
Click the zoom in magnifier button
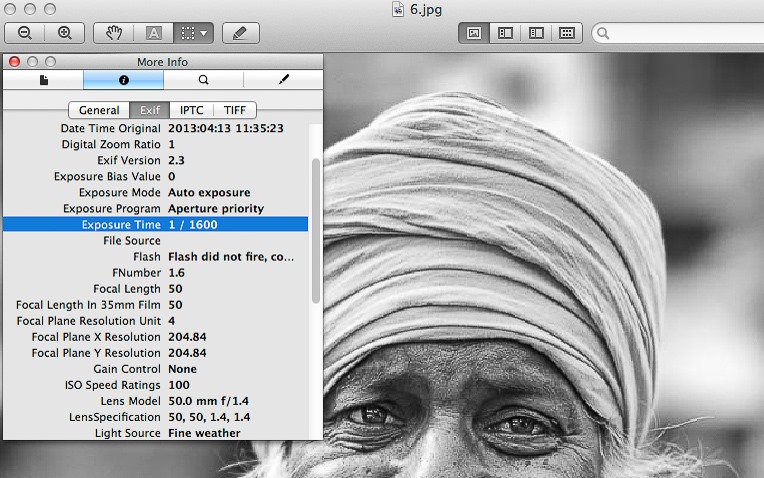click(65, 33)
